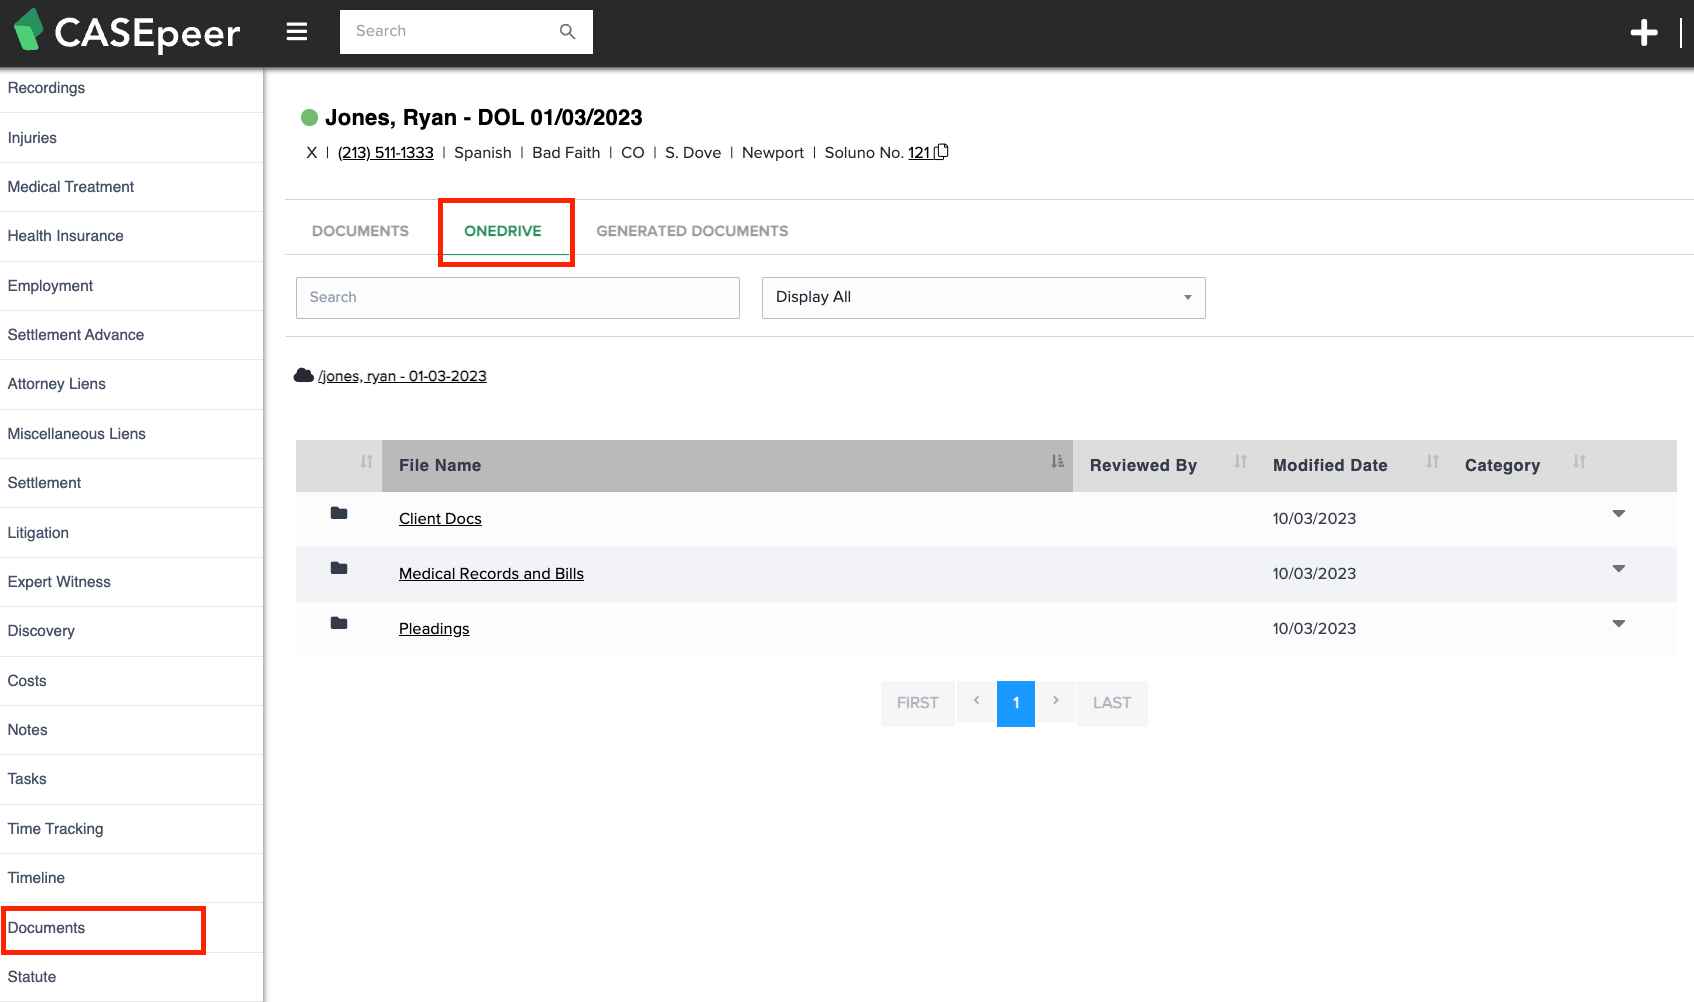Select the OneDrive tab

point(503,231)
